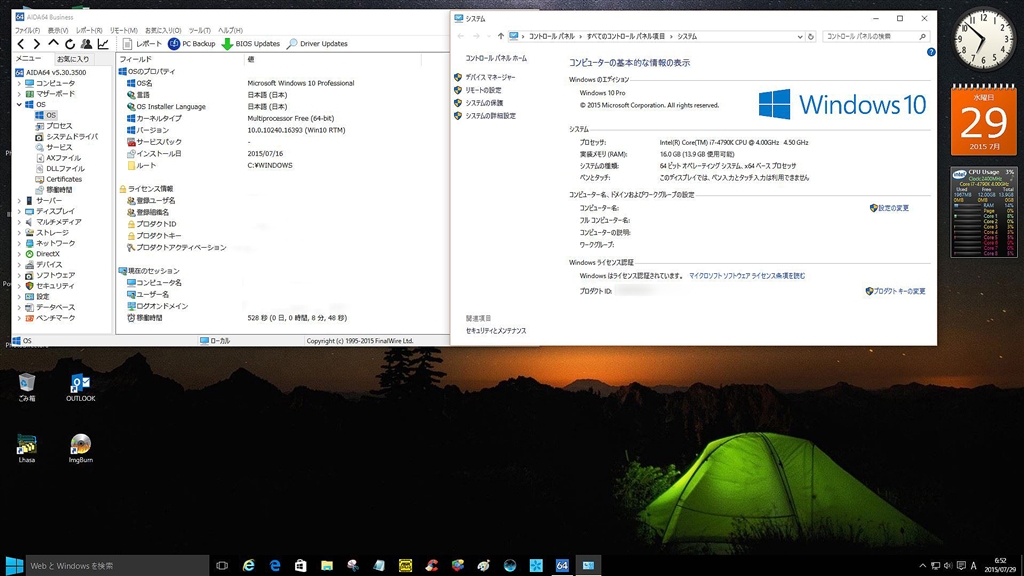Select セキュリティ tree item in AIDA64

[49, 286]
